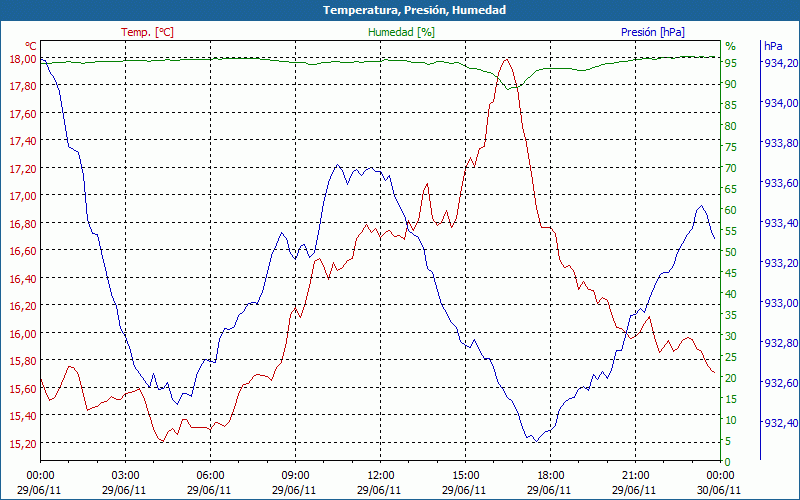Click the '12:00' time axis label
The image size is (800, 500).
(381, 477)
